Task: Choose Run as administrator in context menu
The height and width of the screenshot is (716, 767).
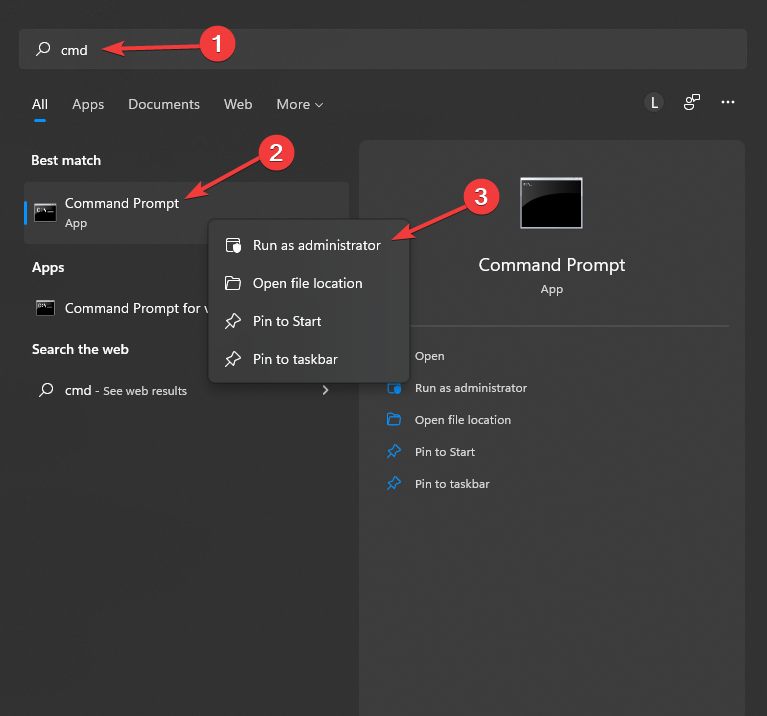Action: click(316, 245)
